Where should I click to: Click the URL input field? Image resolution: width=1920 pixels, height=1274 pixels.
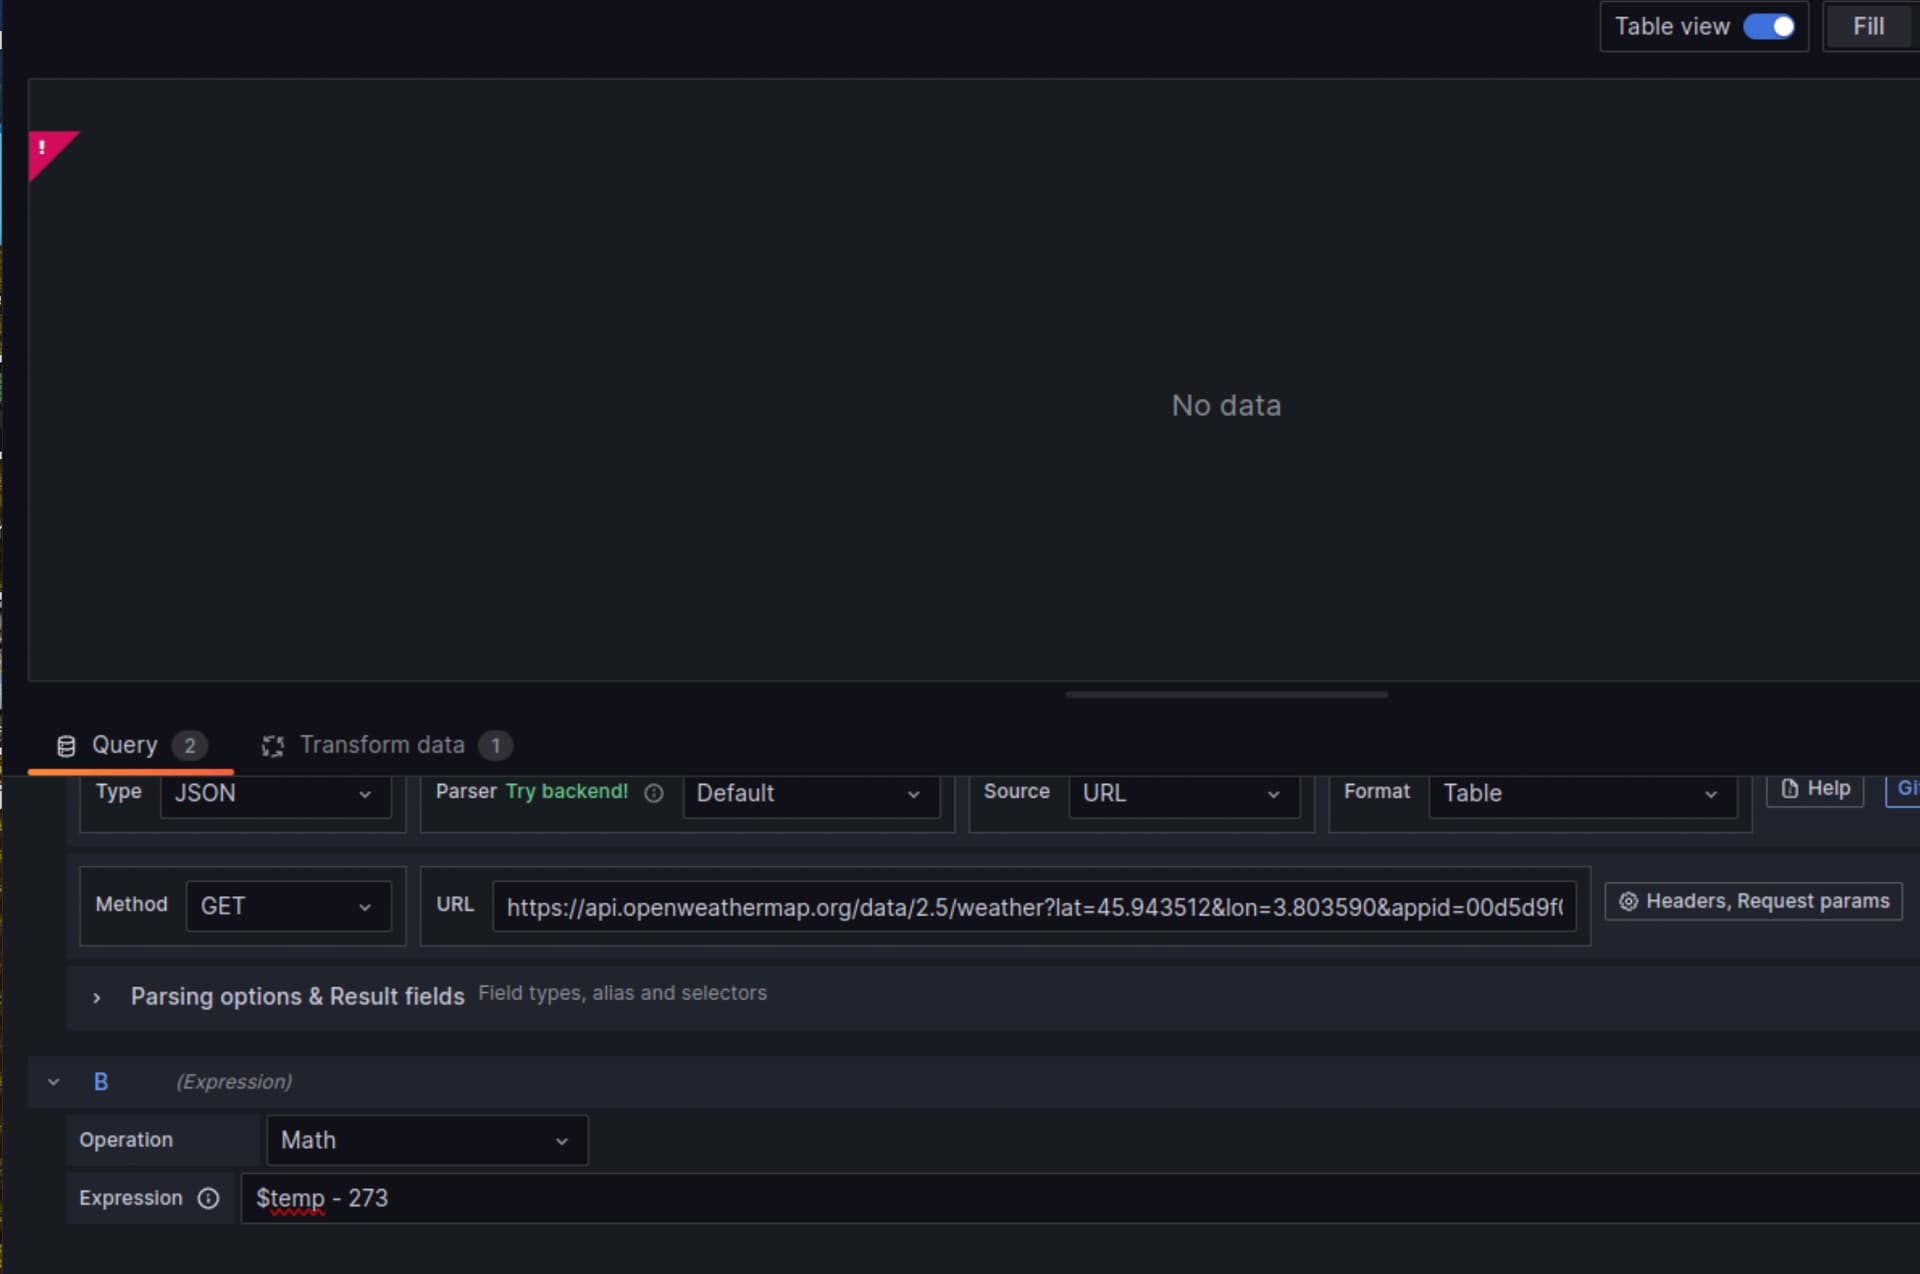pyautogui.click(x=1033, y=907)
